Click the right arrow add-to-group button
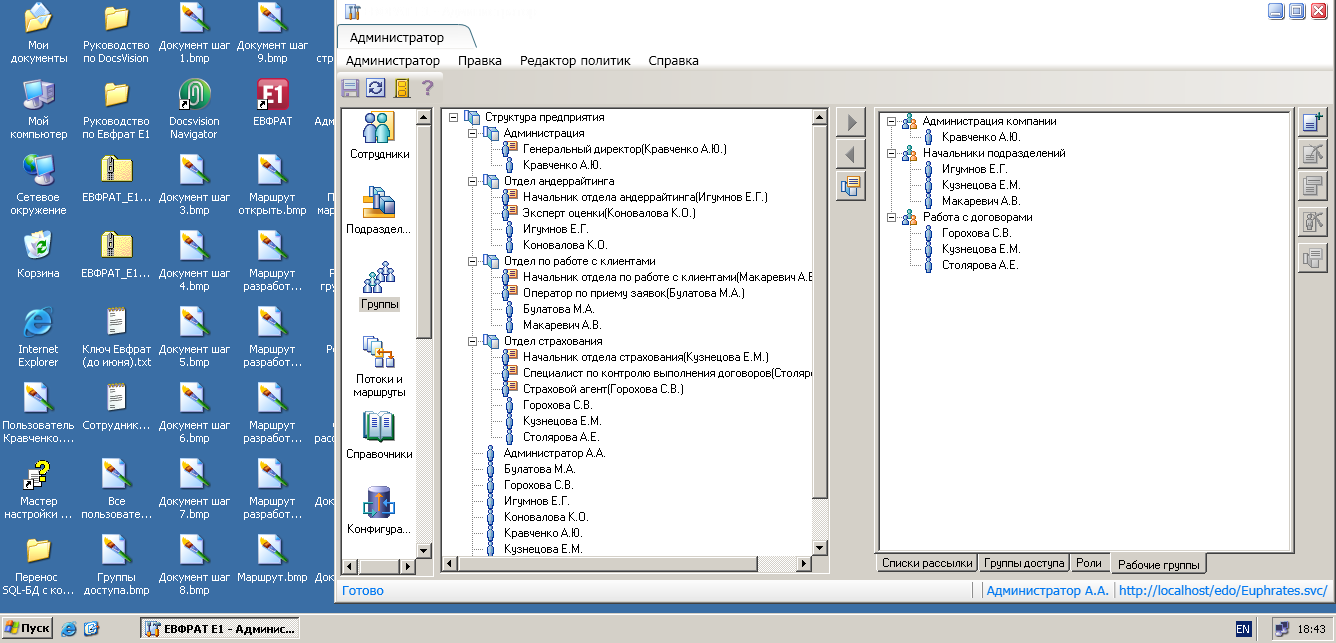Screen dimensions: 1336x643 click(851, 123)
